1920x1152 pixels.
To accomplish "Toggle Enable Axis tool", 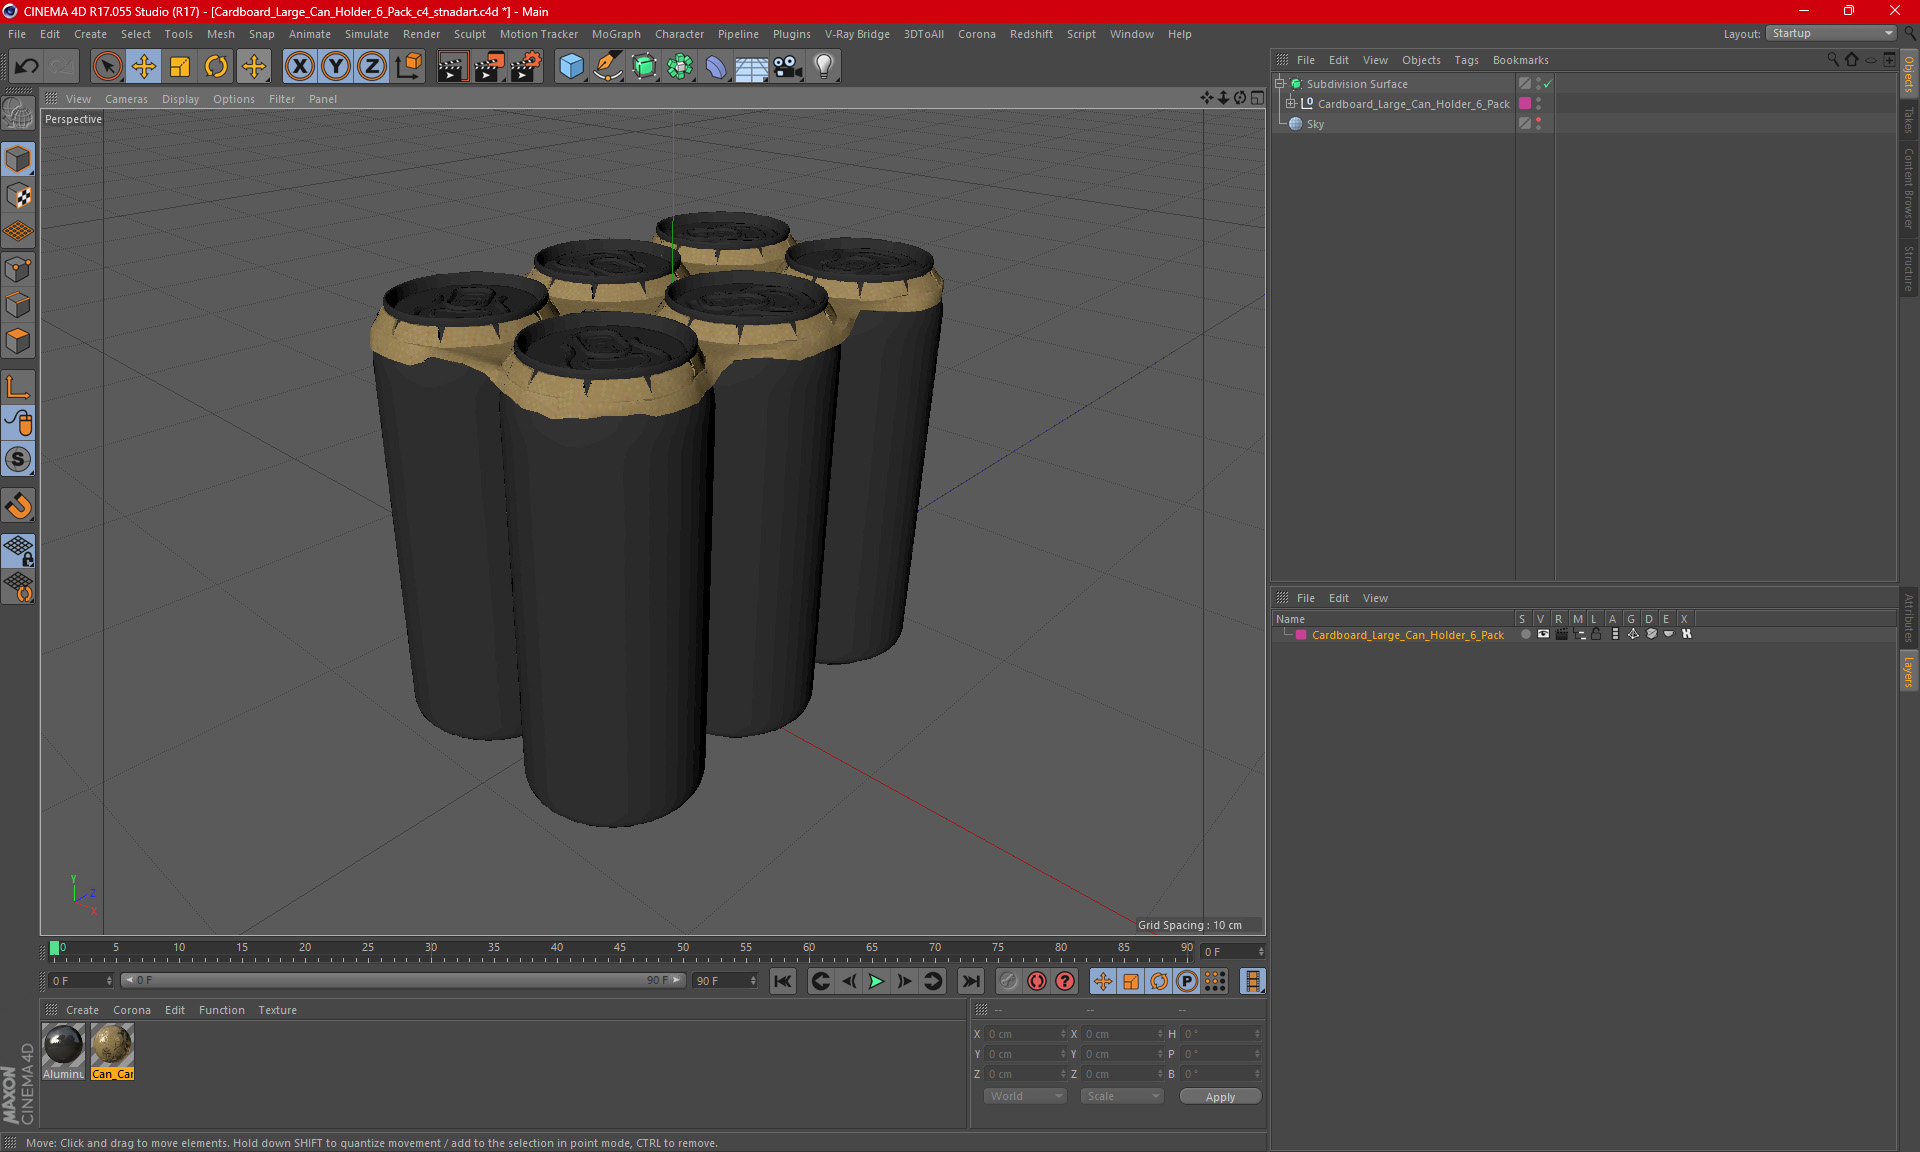I will 18,387.
